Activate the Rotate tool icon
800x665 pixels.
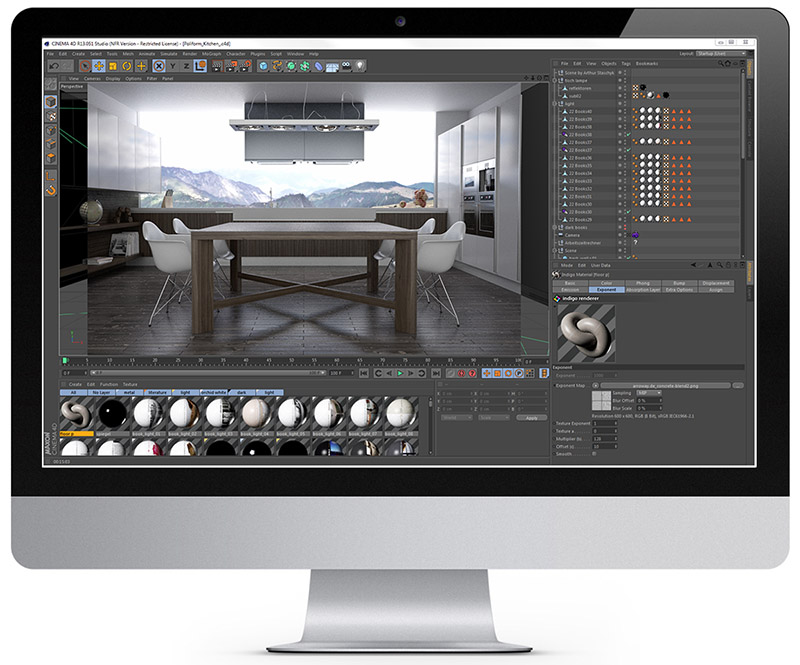pyautogui.click(x=127, y=66)
